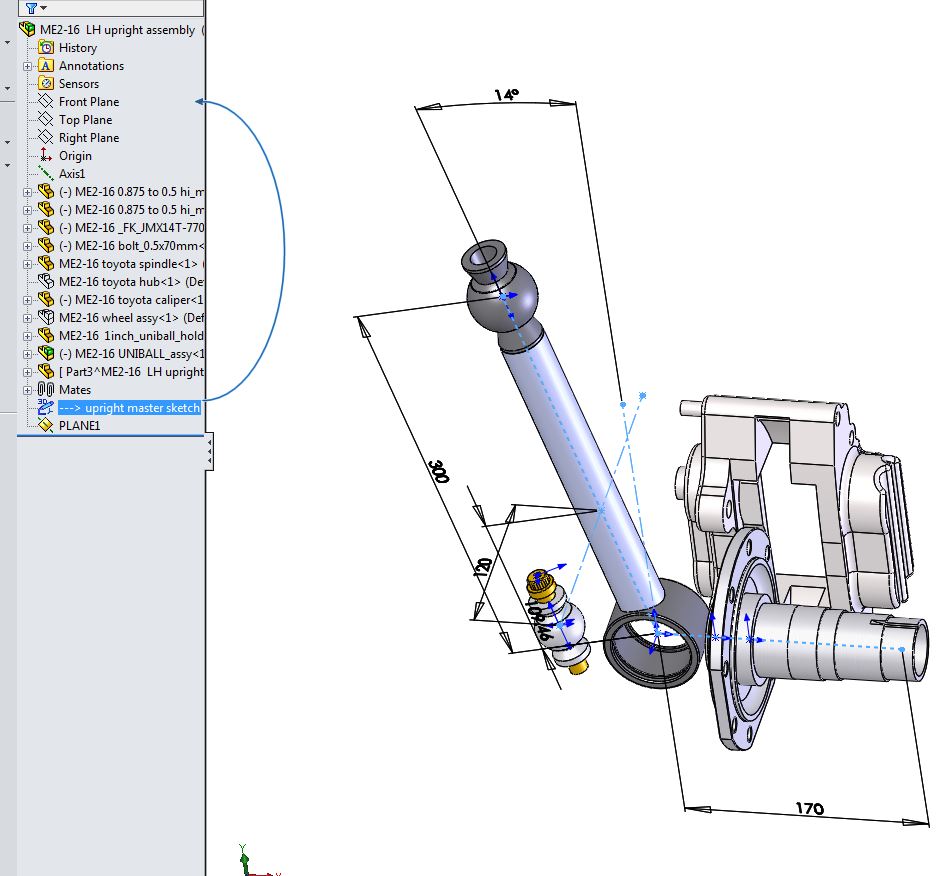The height and width of the screenshot is (876, 952).
Task: Click the Axis1 icon
Action: click(x=46, y=173)
